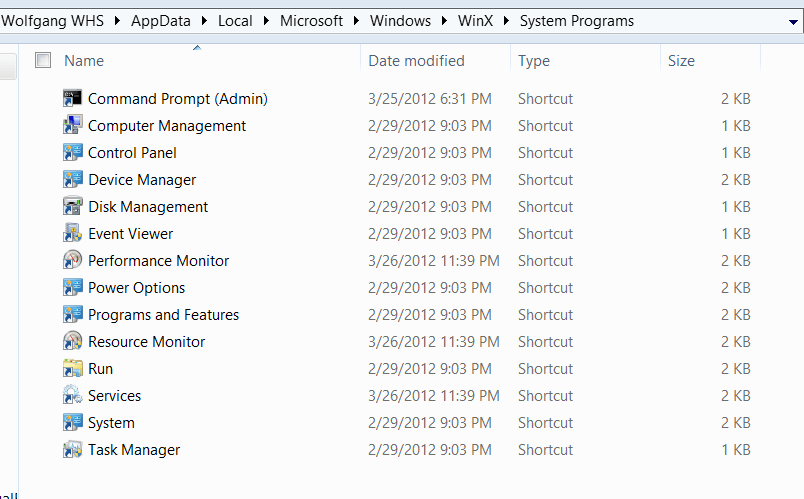Viewport: 804px width, 499px height.
Task: Navigate to the Microsoft breadcrumb folder
Action: [x=311, y=21]
